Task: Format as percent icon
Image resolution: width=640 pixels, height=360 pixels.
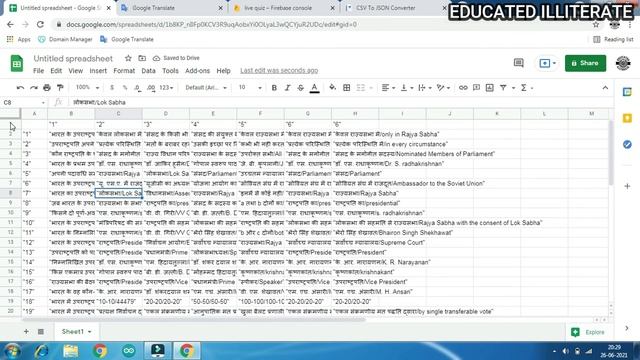Action: pyautogui.click(x=125, y=88)
